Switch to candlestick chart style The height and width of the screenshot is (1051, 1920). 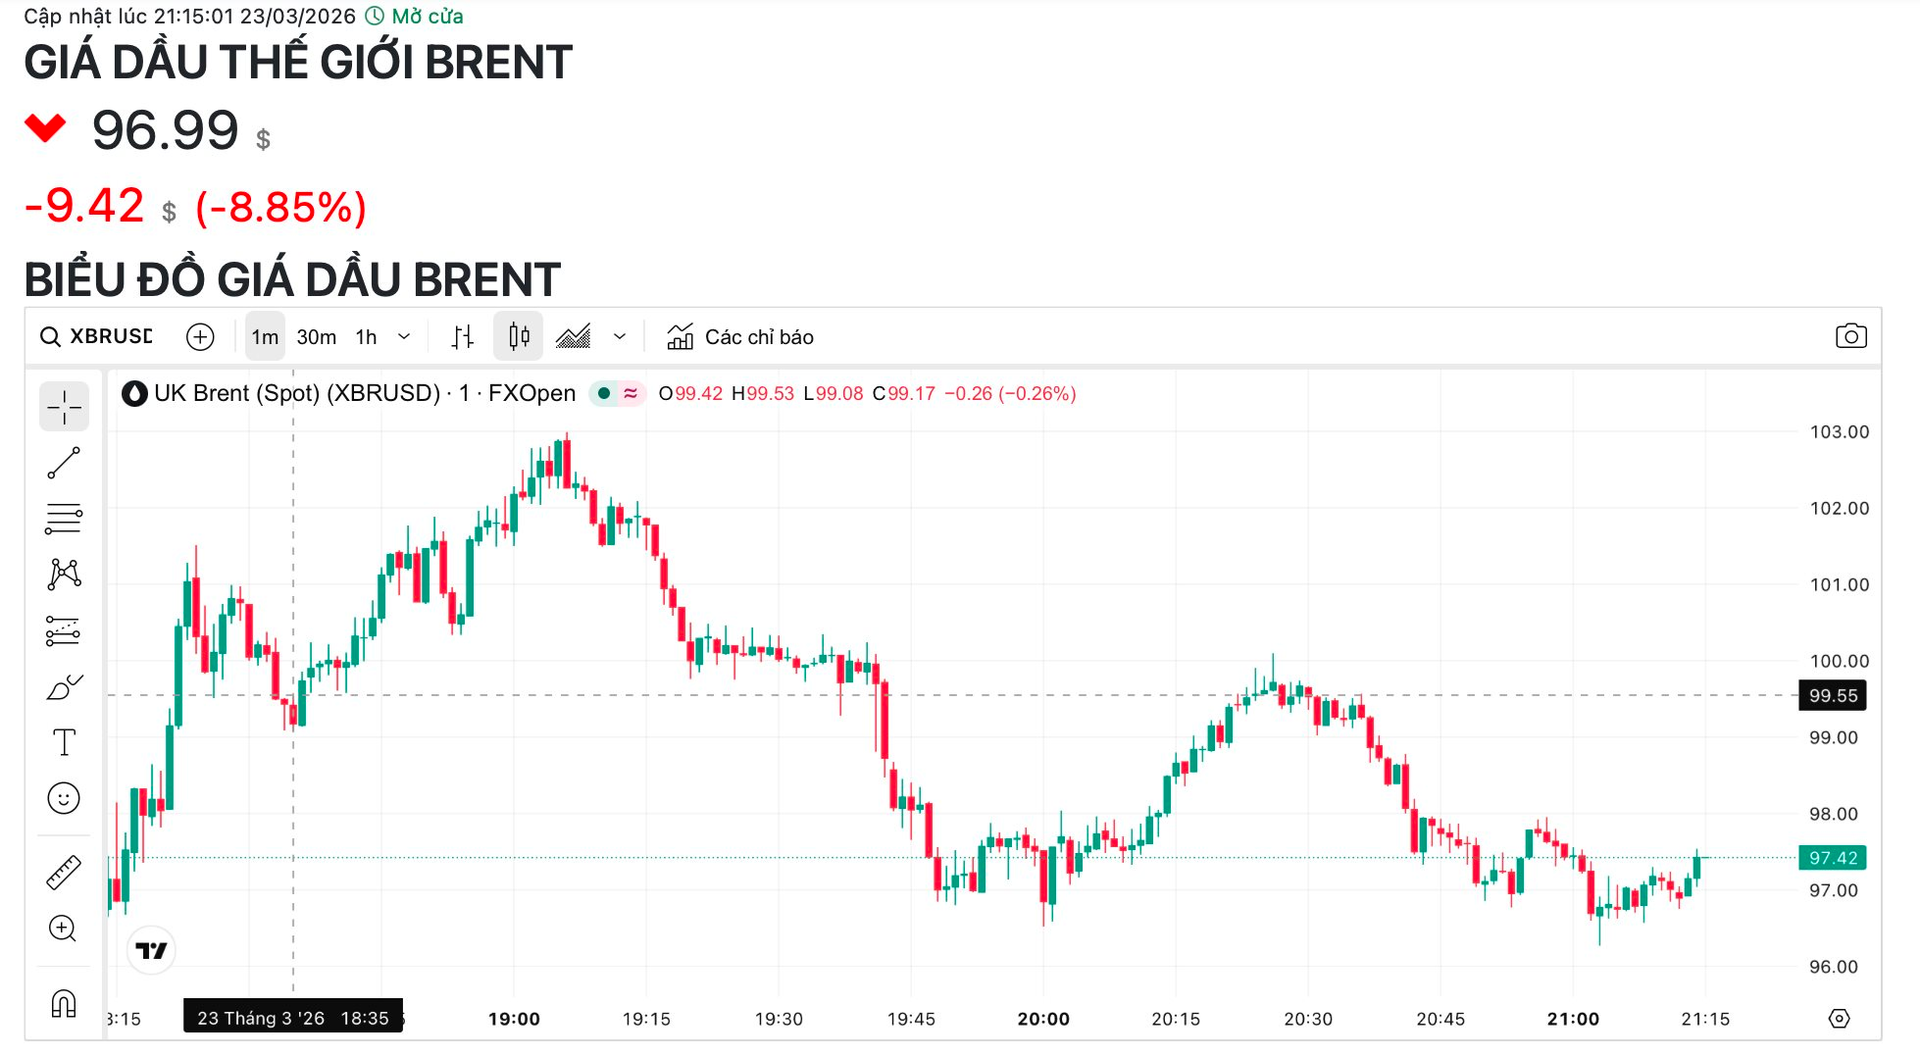coord(518,337)
